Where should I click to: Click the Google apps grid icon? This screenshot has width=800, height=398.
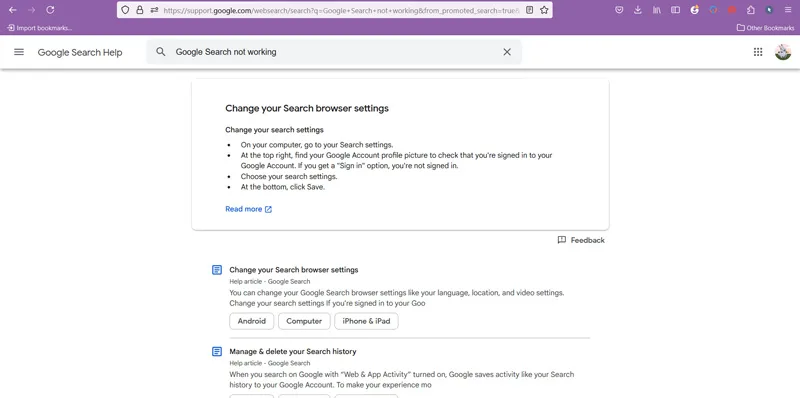pos(758,52)
